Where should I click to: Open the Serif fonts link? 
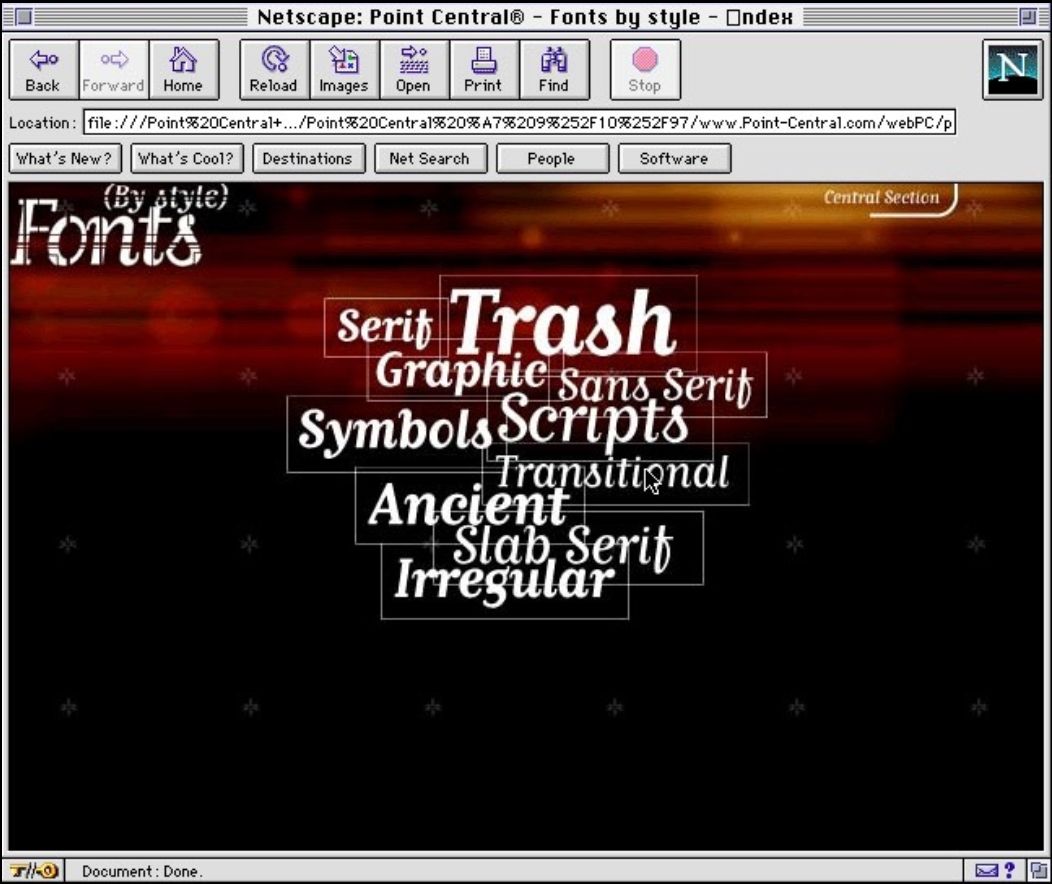[385, 327]
